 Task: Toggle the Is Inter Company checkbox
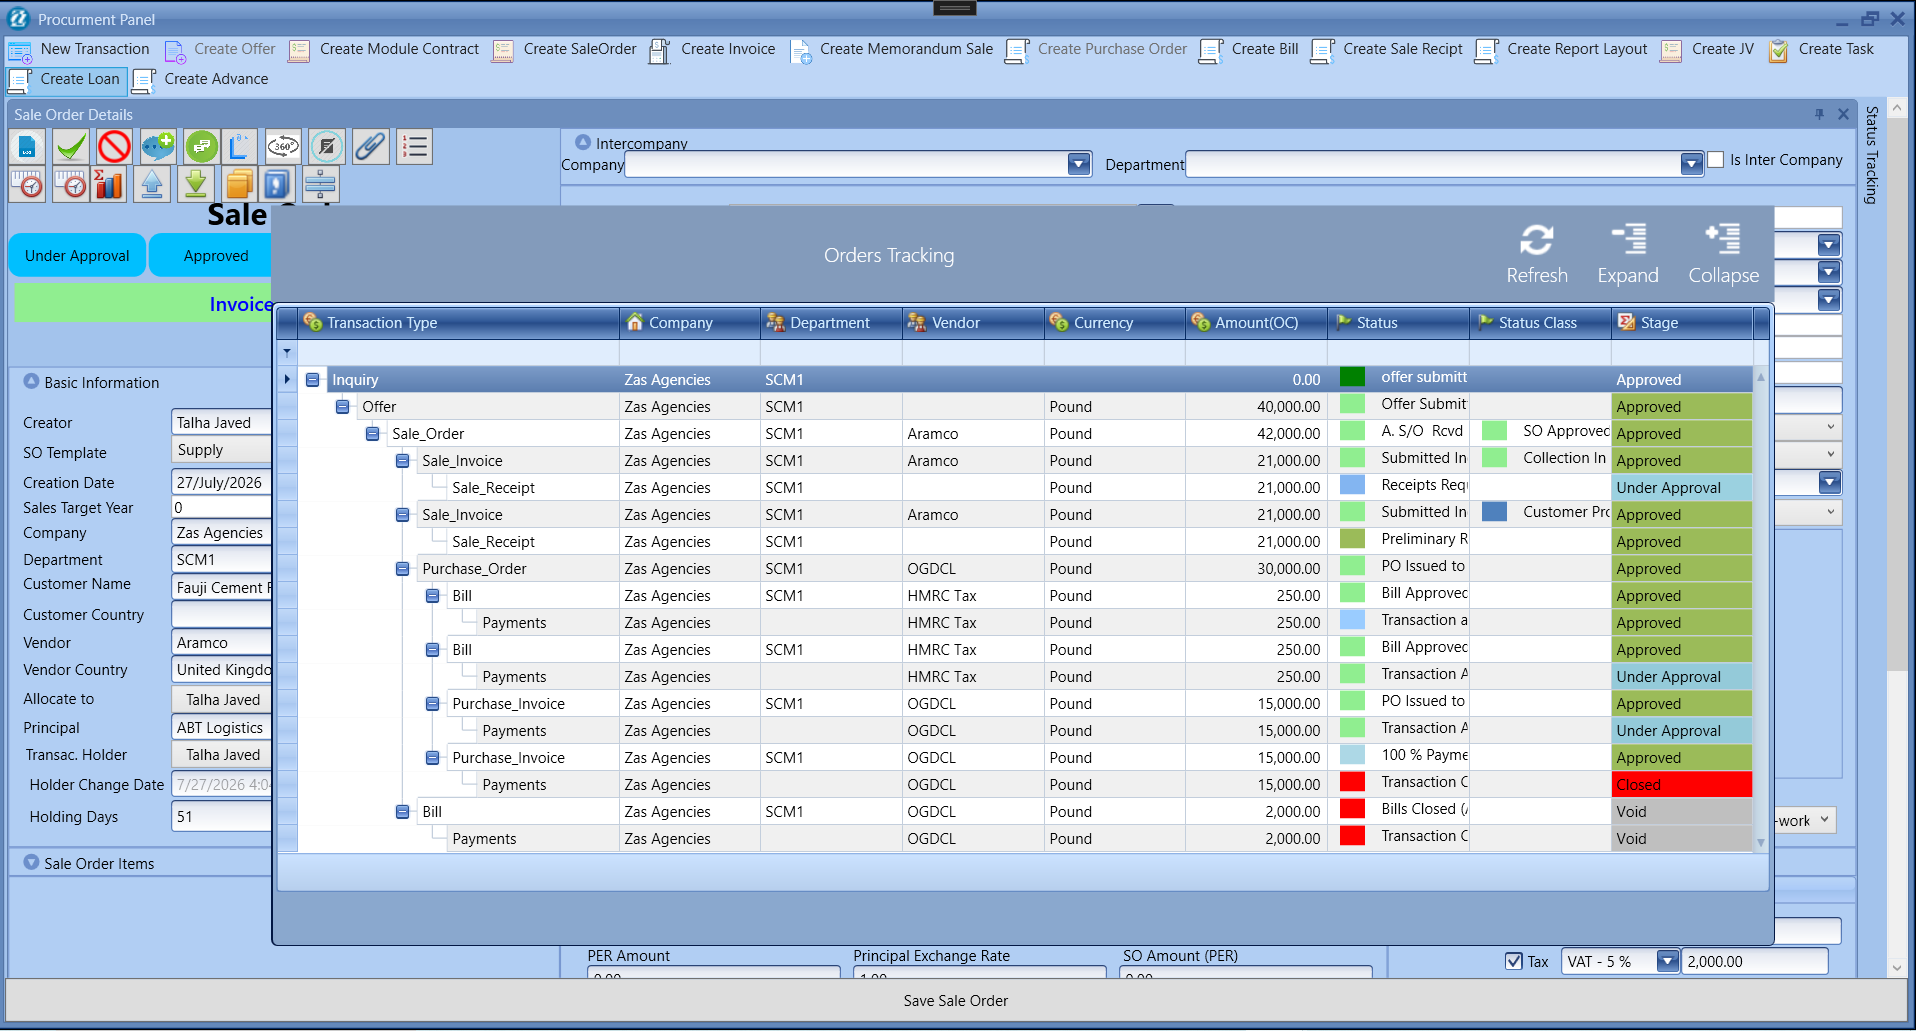[1716, 160]
